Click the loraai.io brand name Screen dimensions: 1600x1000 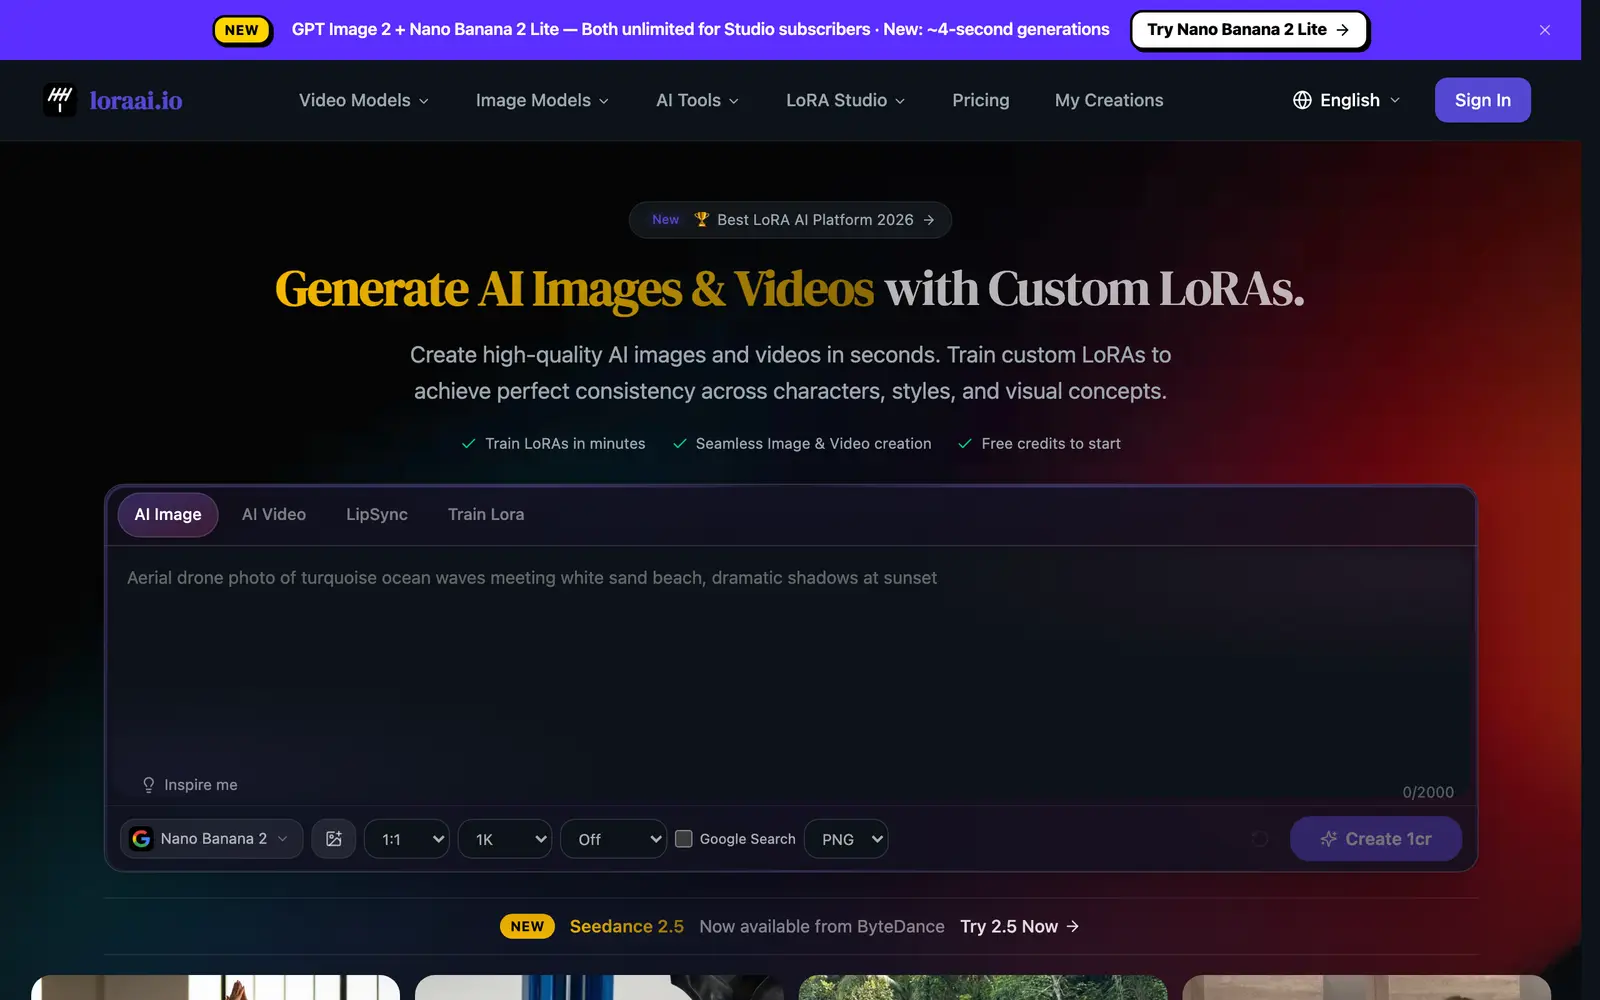(x=136, y=100)
